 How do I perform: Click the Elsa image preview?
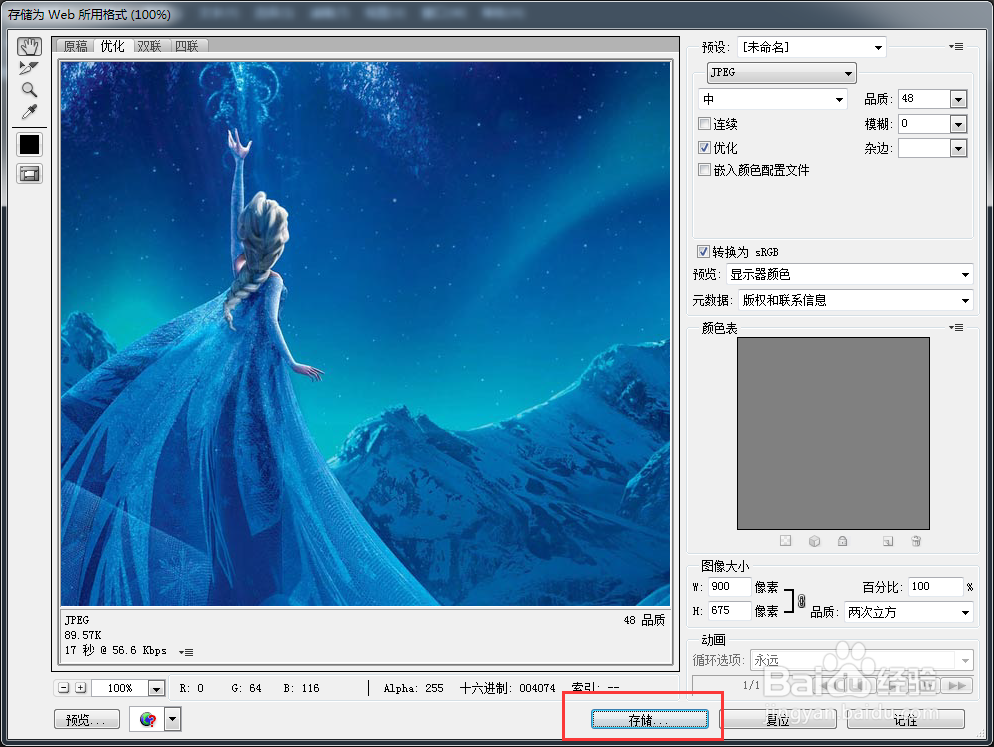point(366,334)
